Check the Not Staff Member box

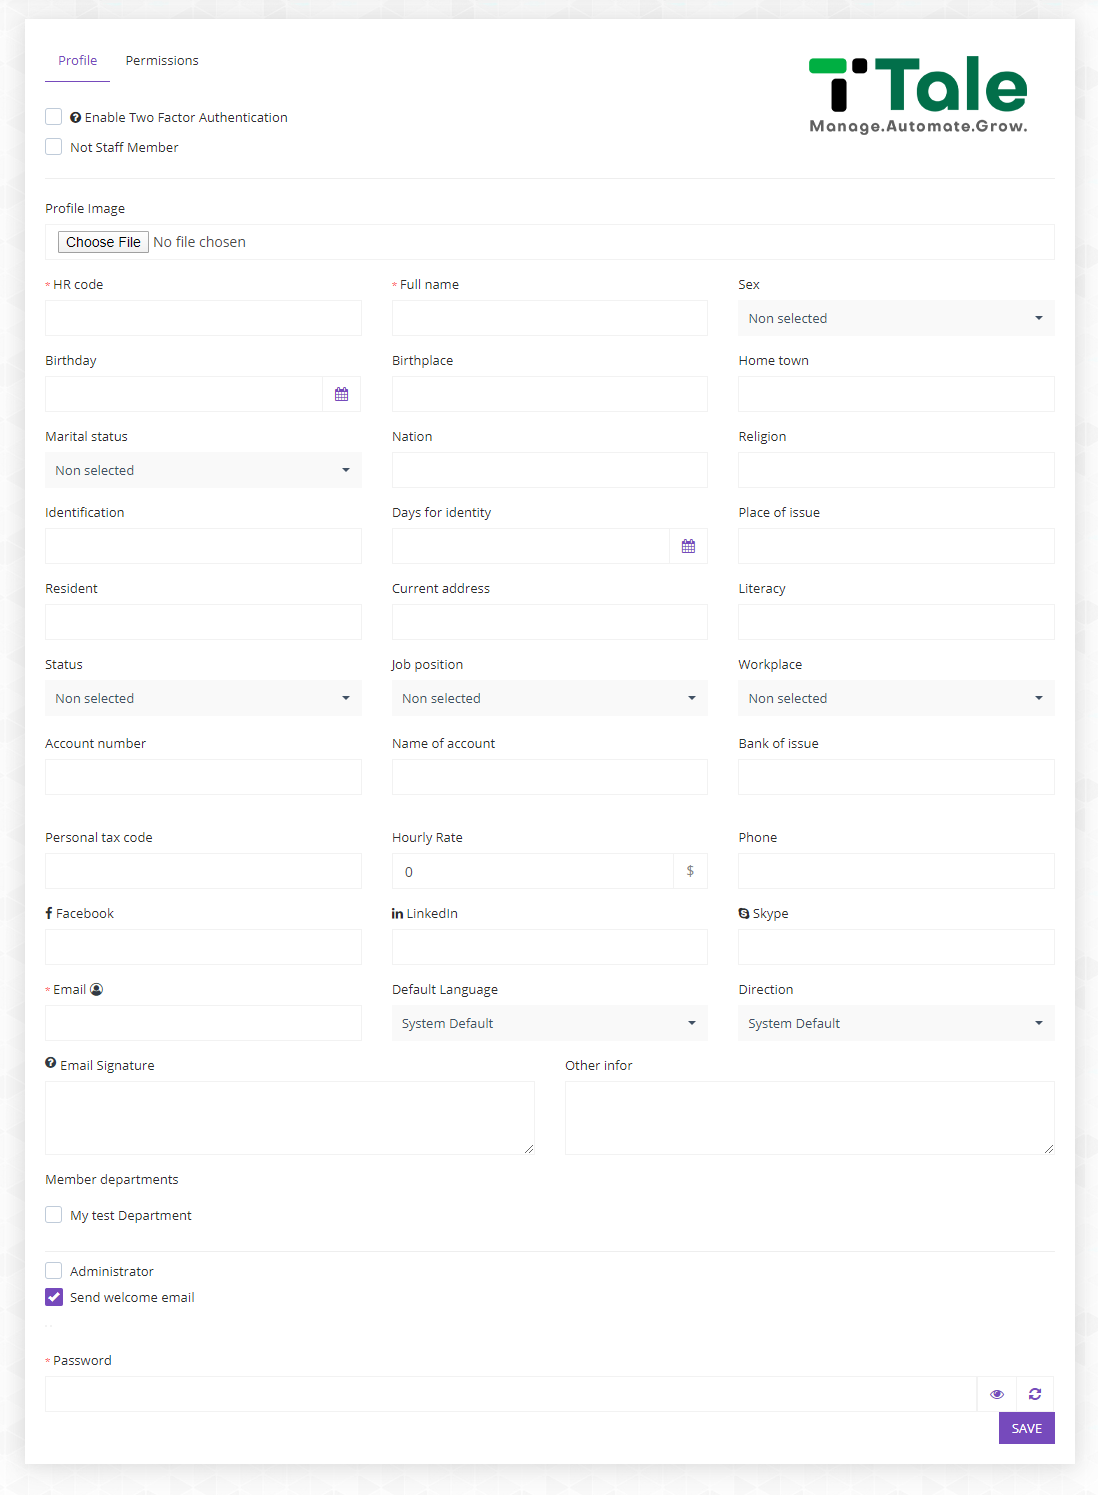tap(54, 147)
